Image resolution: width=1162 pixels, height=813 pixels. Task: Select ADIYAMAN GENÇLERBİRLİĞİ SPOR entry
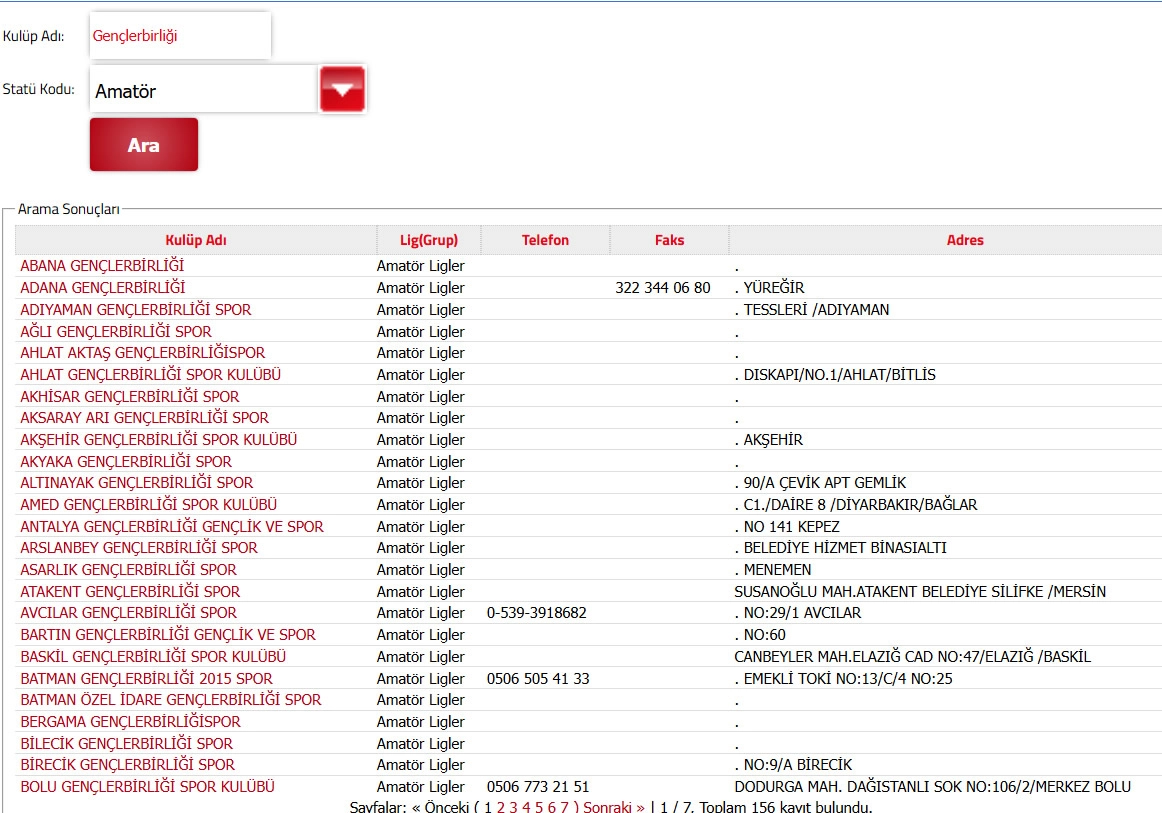pyautogui.click(x=136, y=310)
